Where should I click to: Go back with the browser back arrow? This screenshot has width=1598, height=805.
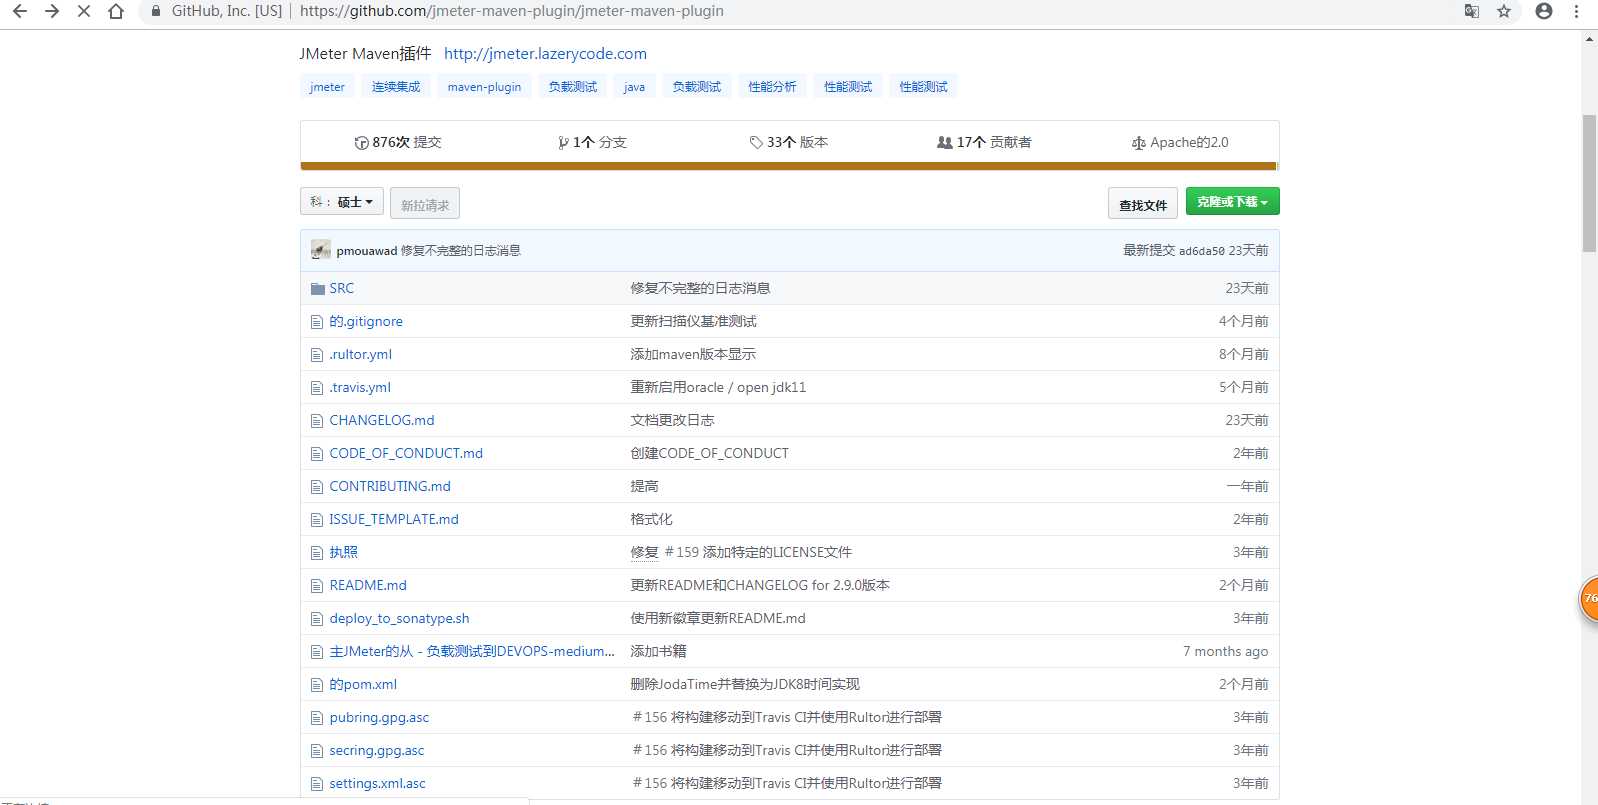tap(19, 11)
